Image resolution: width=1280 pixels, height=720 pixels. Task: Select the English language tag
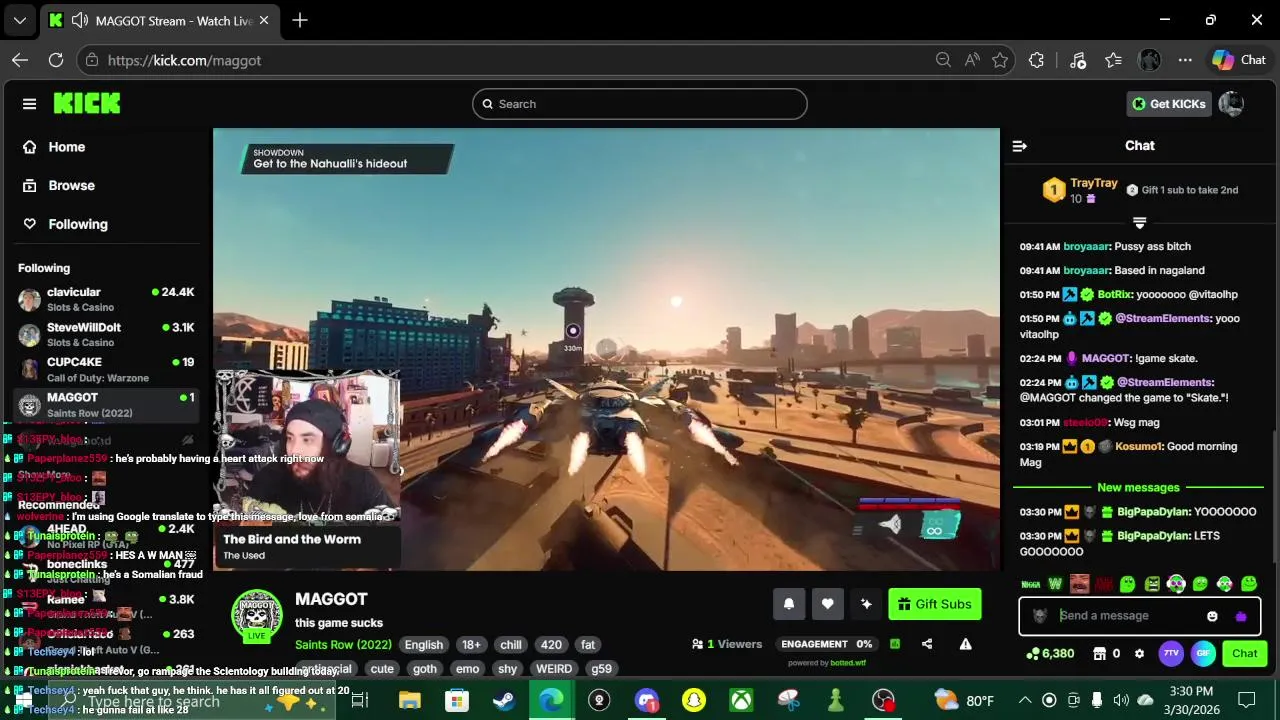[x=423, y=645]
